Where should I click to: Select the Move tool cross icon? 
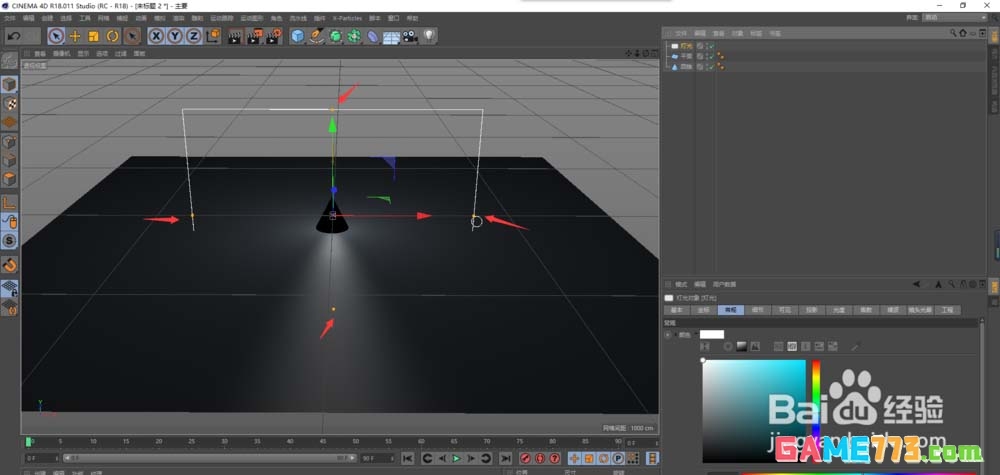75,36
